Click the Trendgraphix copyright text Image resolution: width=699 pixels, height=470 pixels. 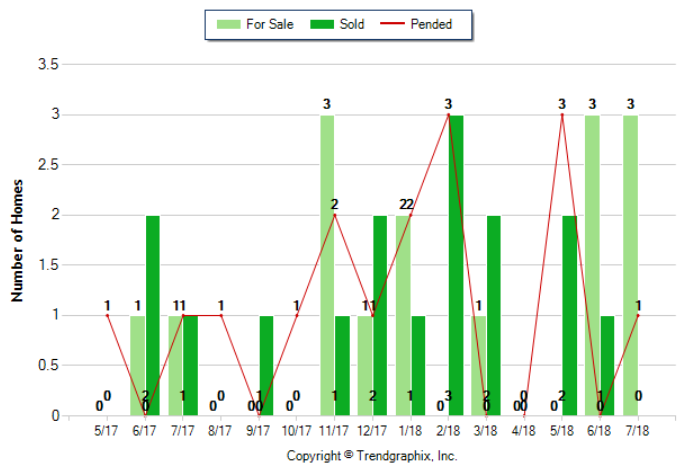[x=371, y=455]
